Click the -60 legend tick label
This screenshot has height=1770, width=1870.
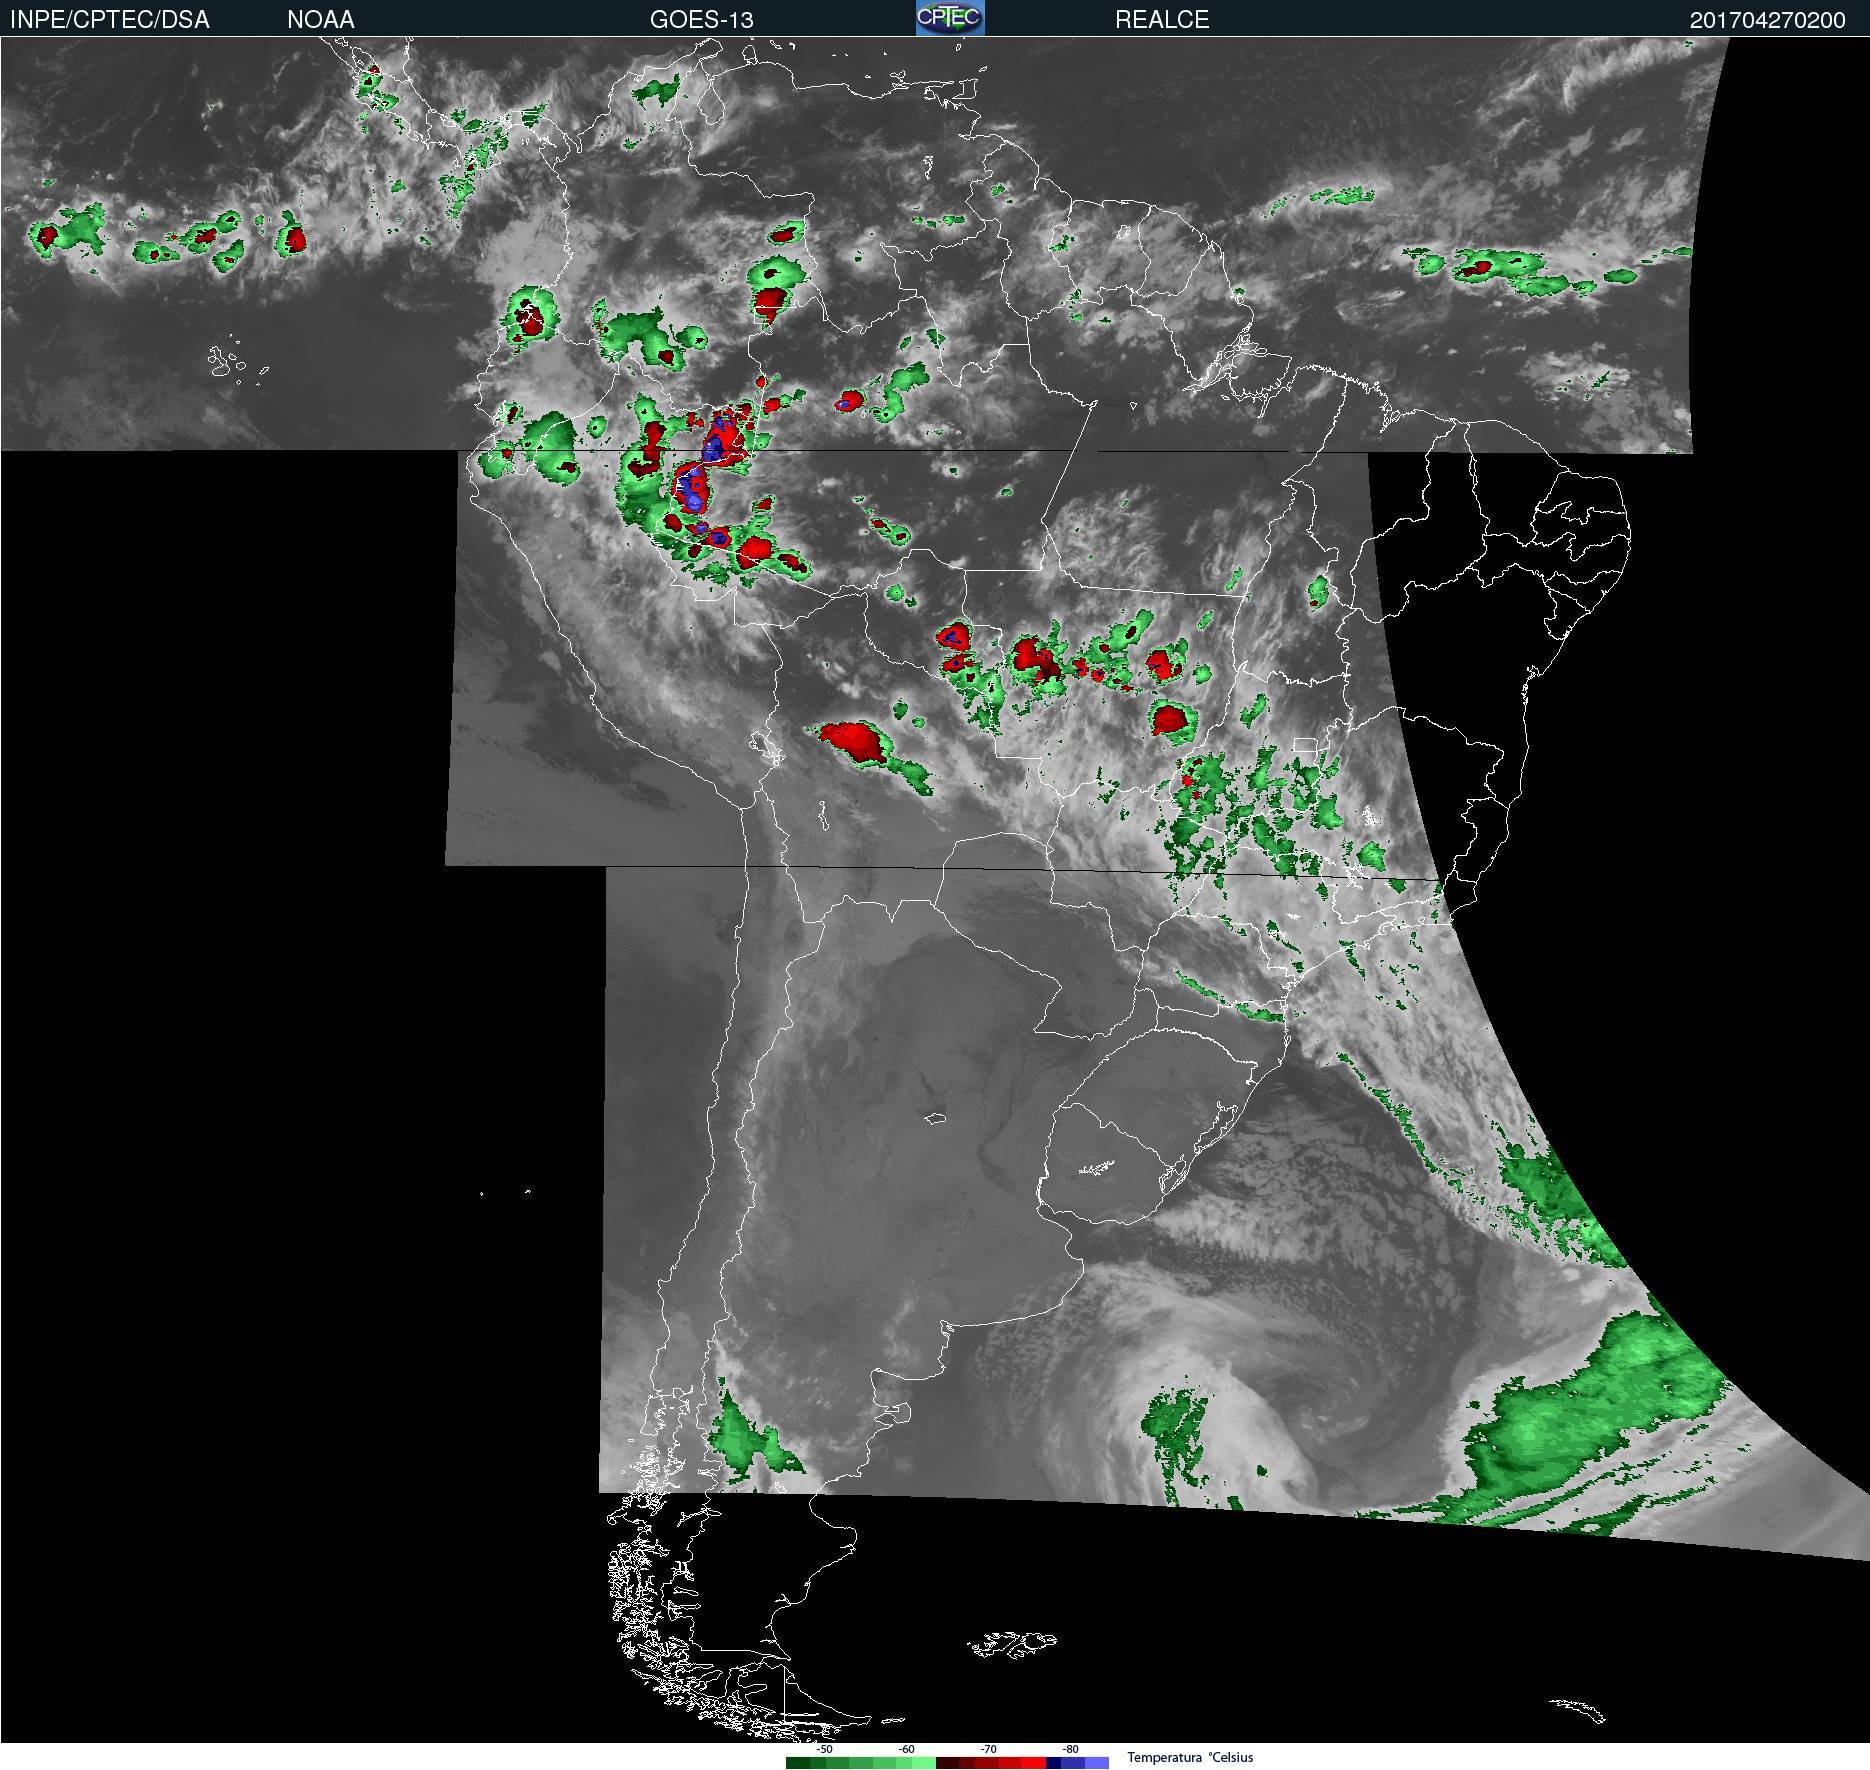906,1749
